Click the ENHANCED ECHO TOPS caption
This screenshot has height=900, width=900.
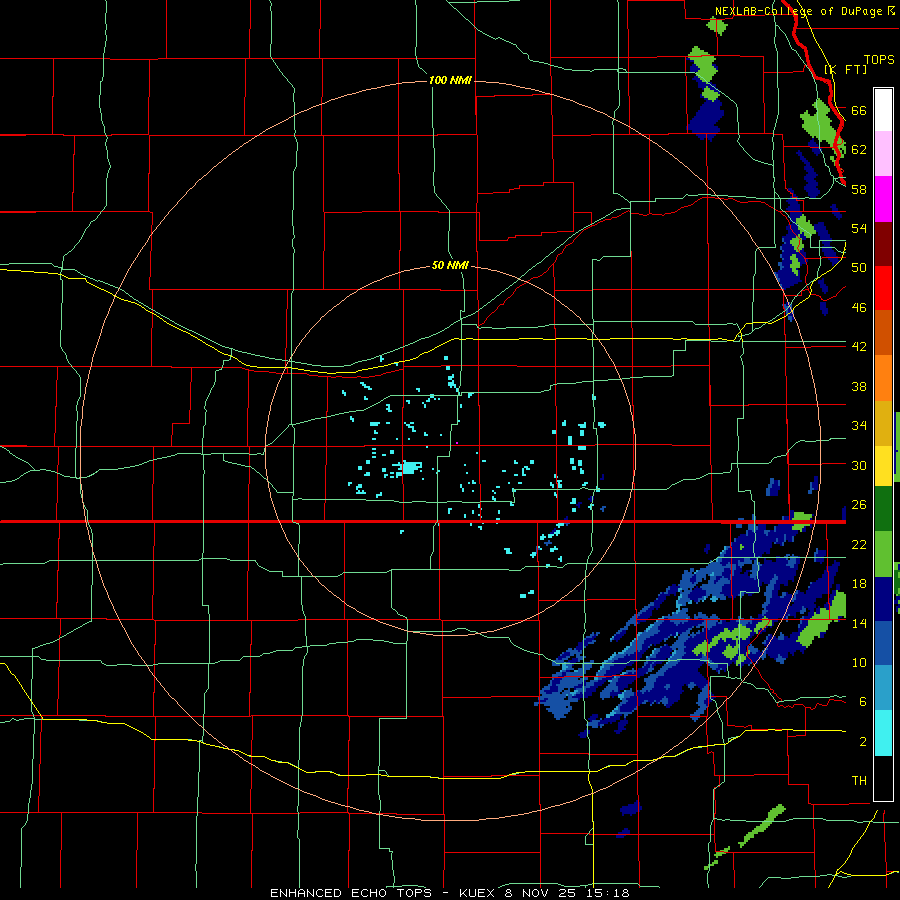click(351, 893)
